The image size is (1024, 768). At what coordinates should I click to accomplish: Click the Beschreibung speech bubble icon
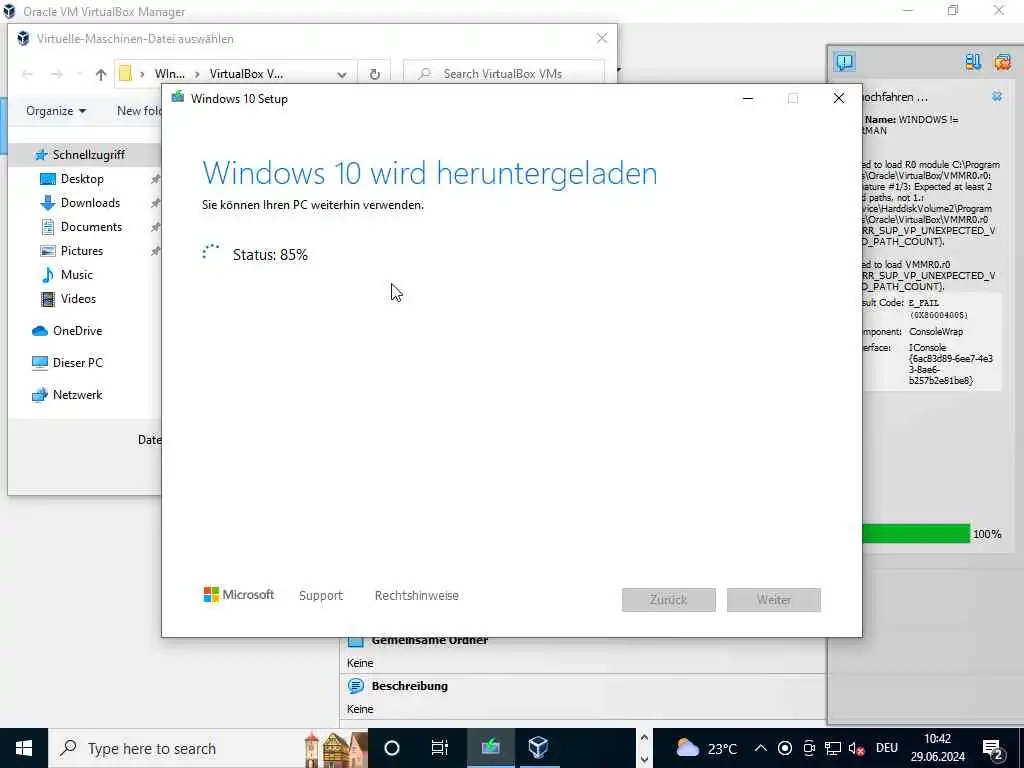(355, 686)
